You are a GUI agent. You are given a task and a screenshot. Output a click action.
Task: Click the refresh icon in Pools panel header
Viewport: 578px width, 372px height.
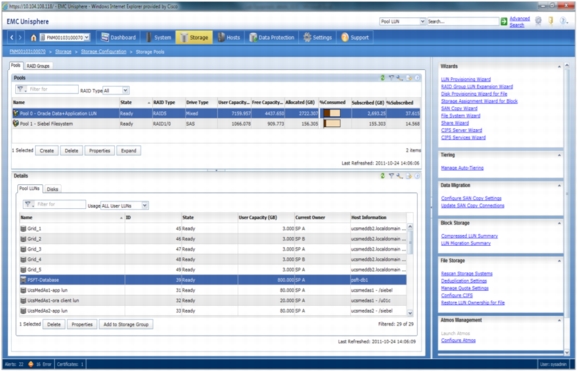click(x=383, y=78)
